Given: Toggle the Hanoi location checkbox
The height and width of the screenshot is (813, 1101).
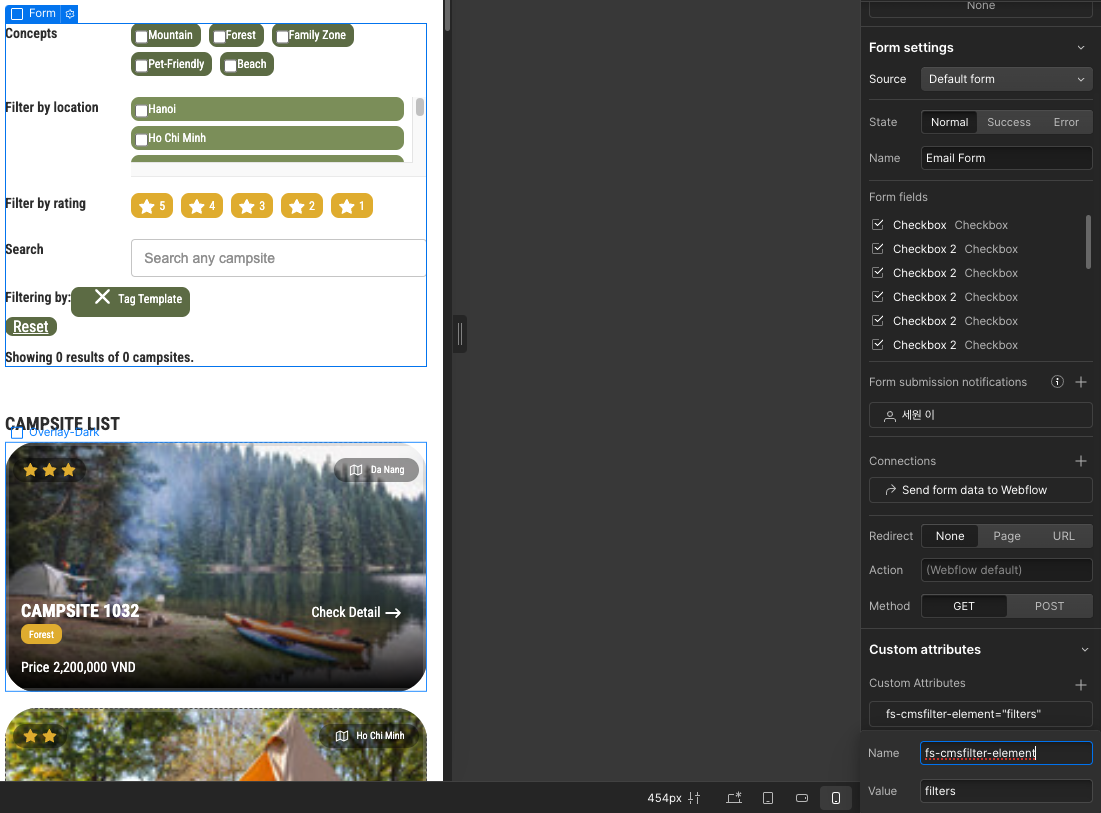Looking at the screenshot, I should 142,110.
